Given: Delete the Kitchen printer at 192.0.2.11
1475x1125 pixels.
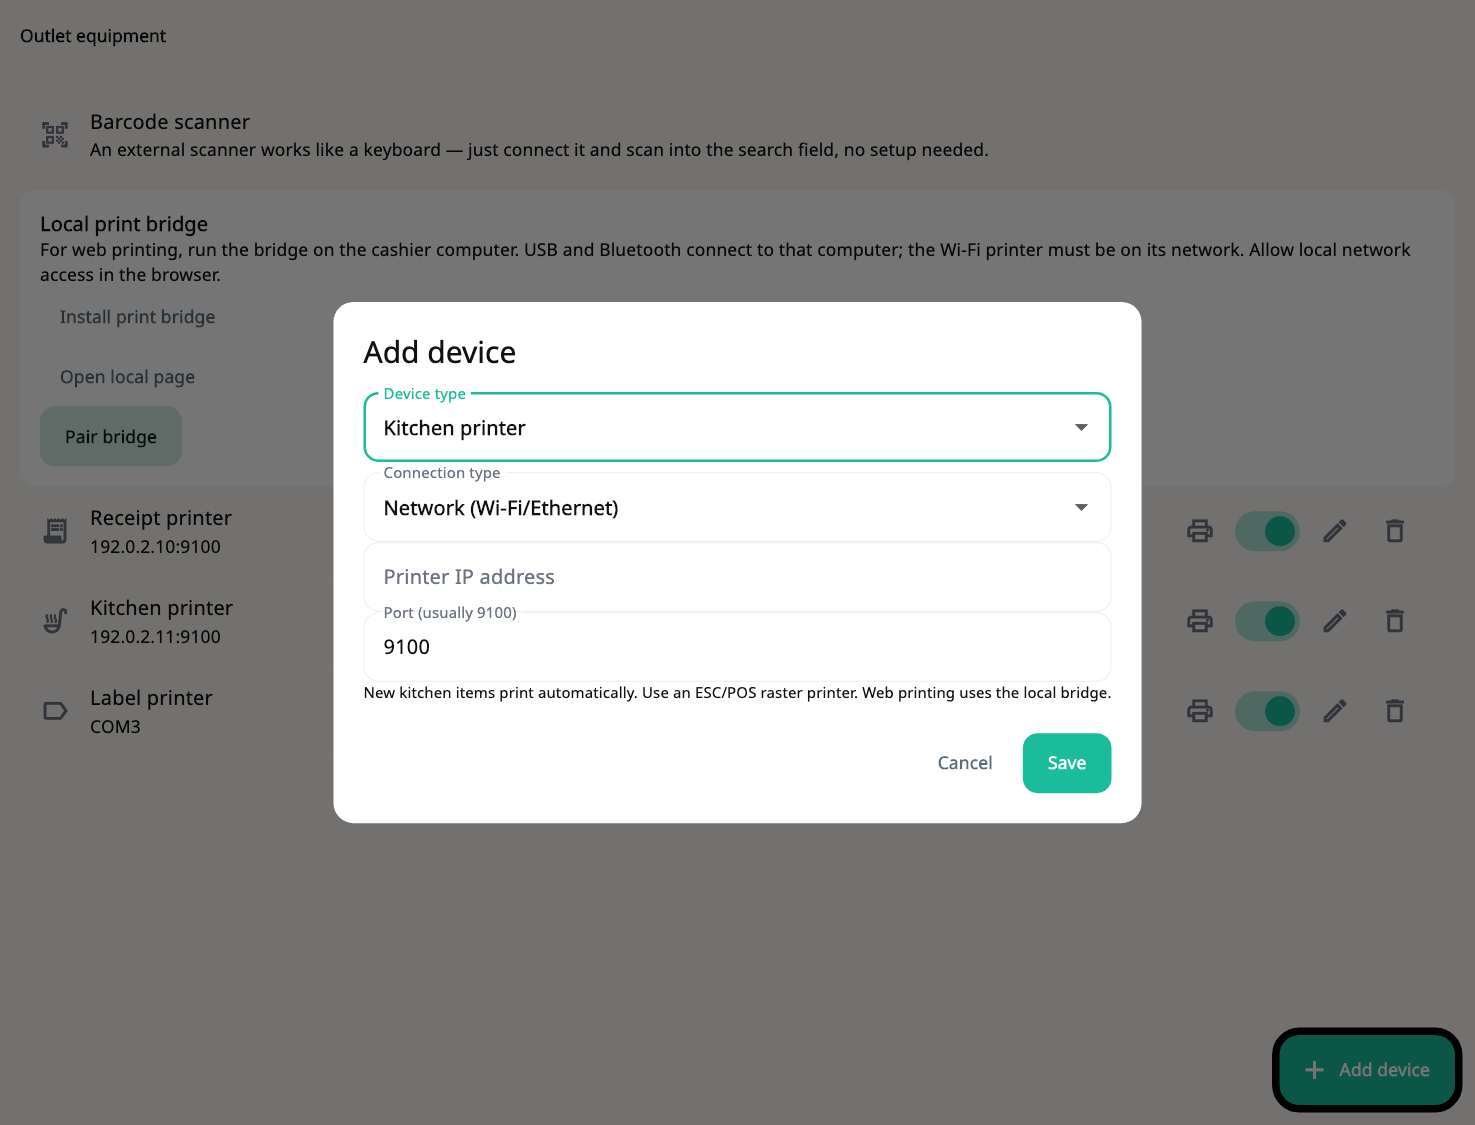Looking at the screenshot, I should pos(1395,621).
